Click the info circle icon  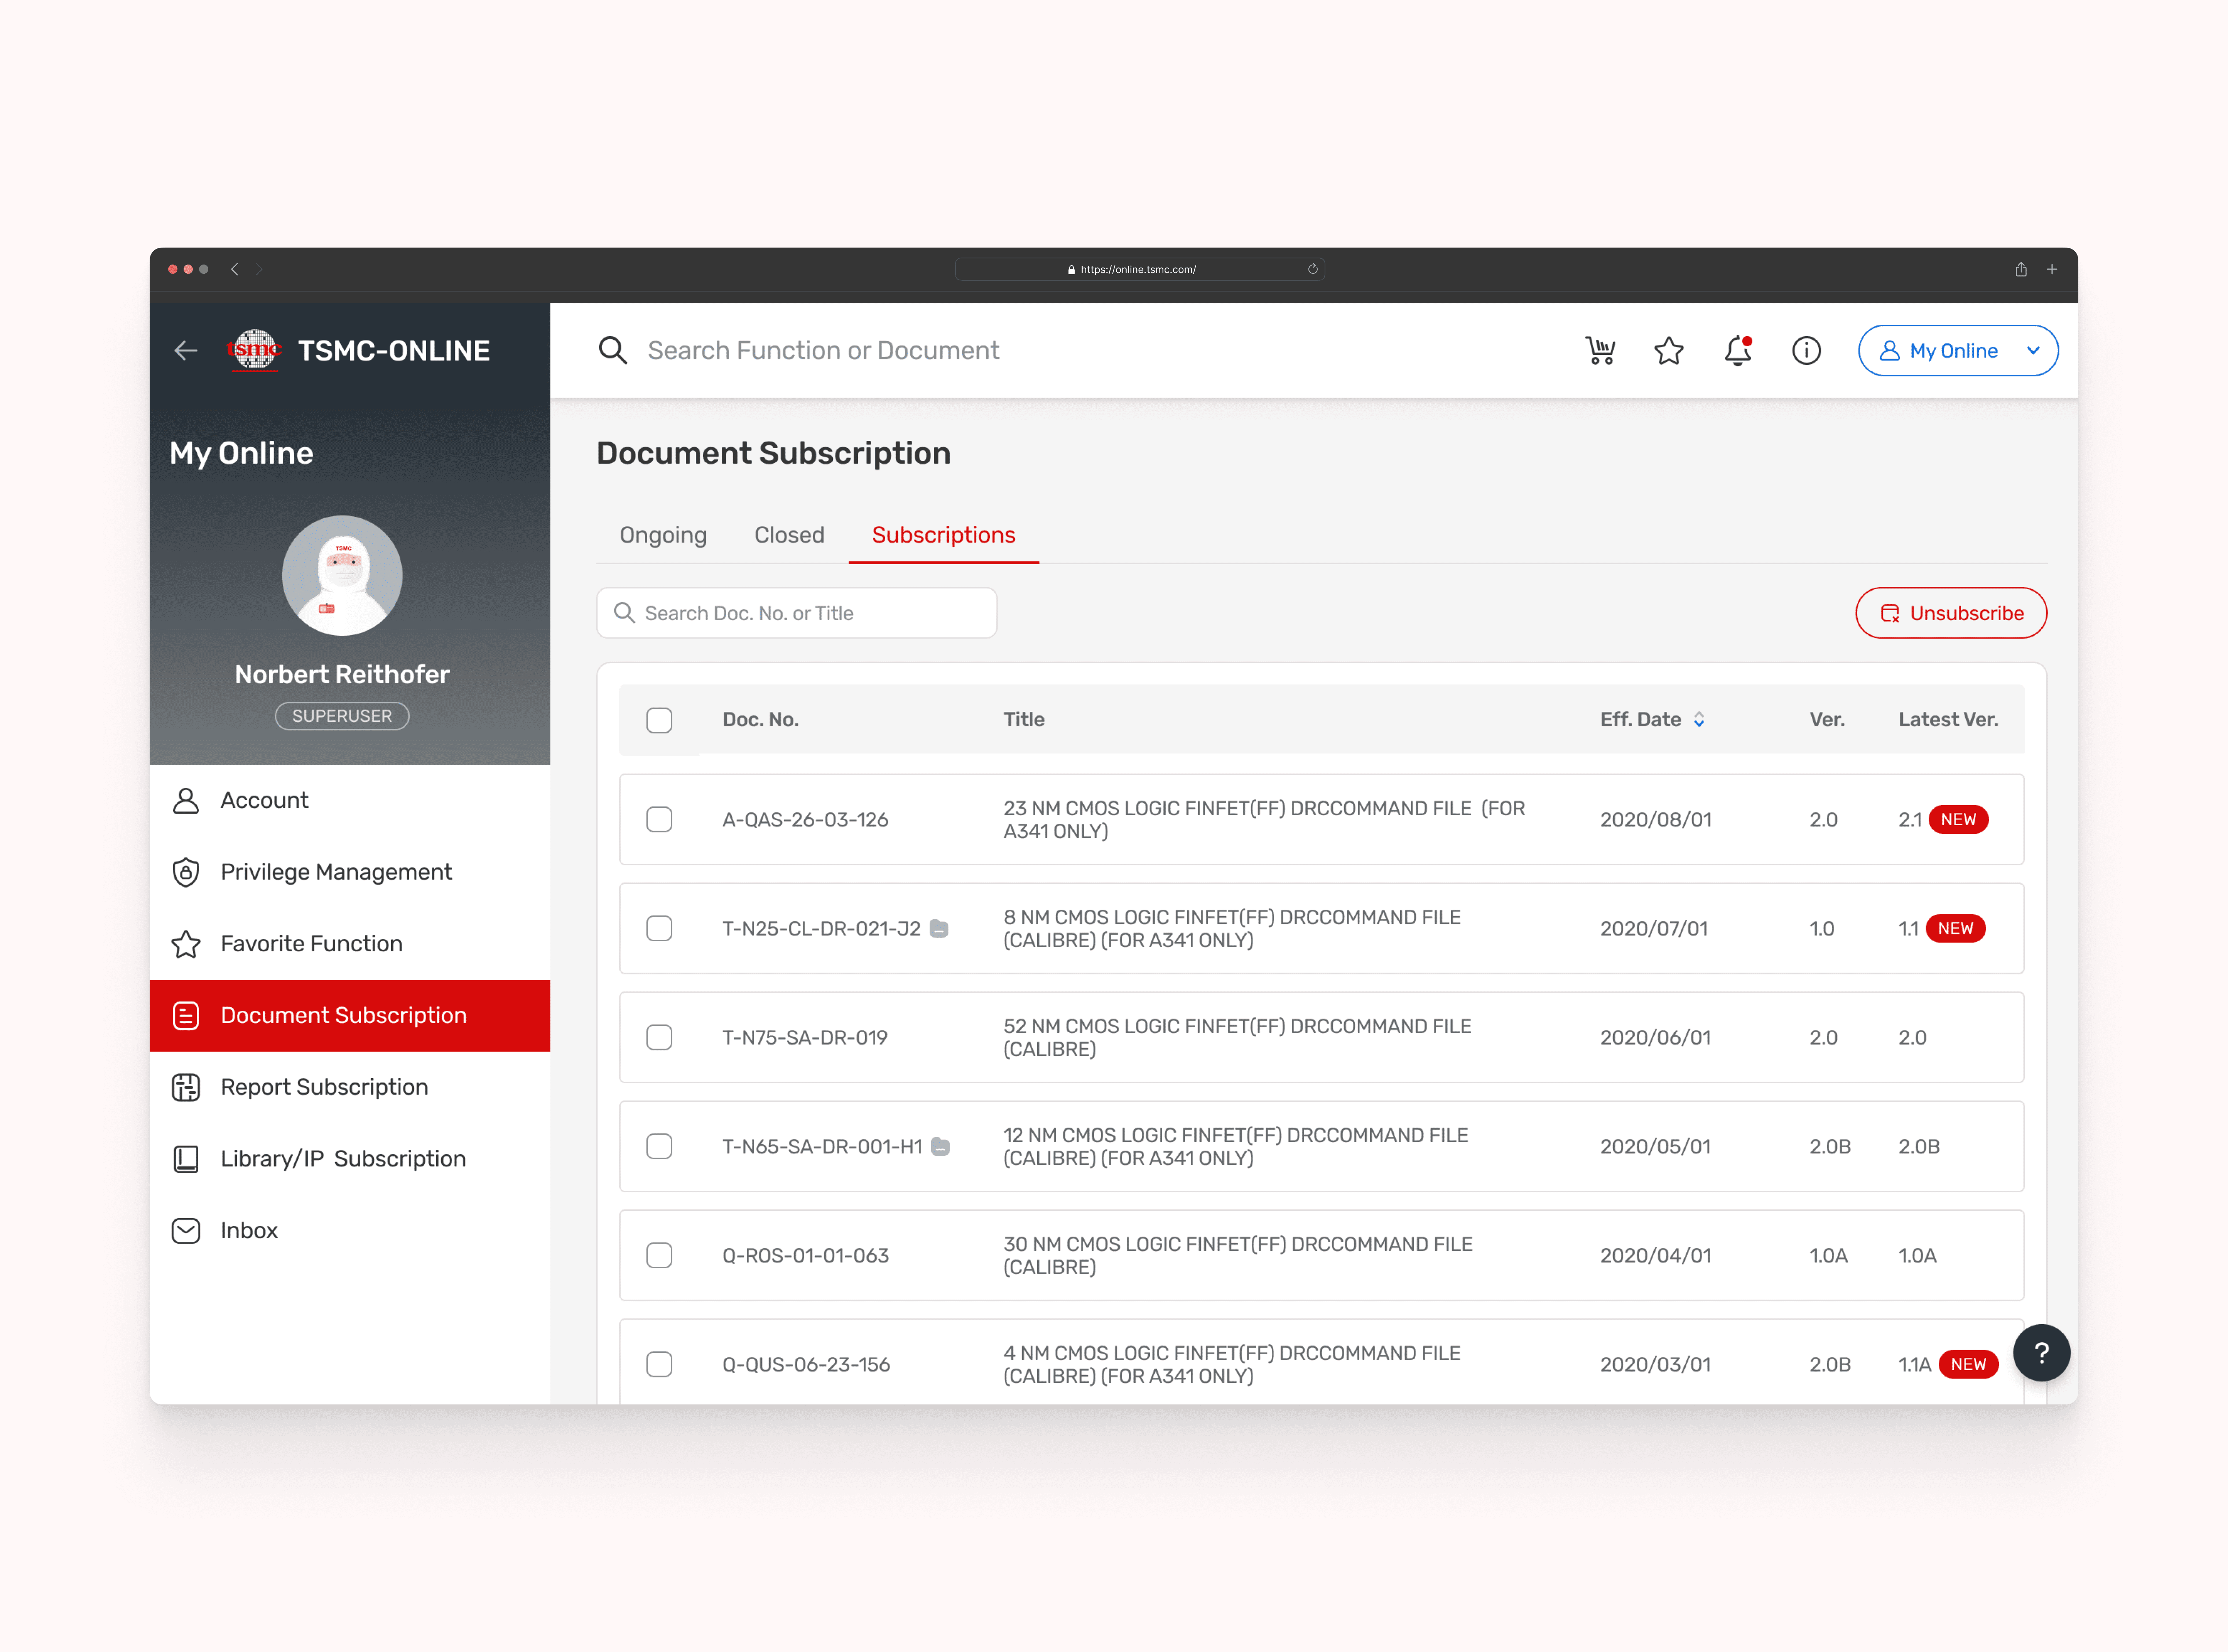pos(1806,351)
